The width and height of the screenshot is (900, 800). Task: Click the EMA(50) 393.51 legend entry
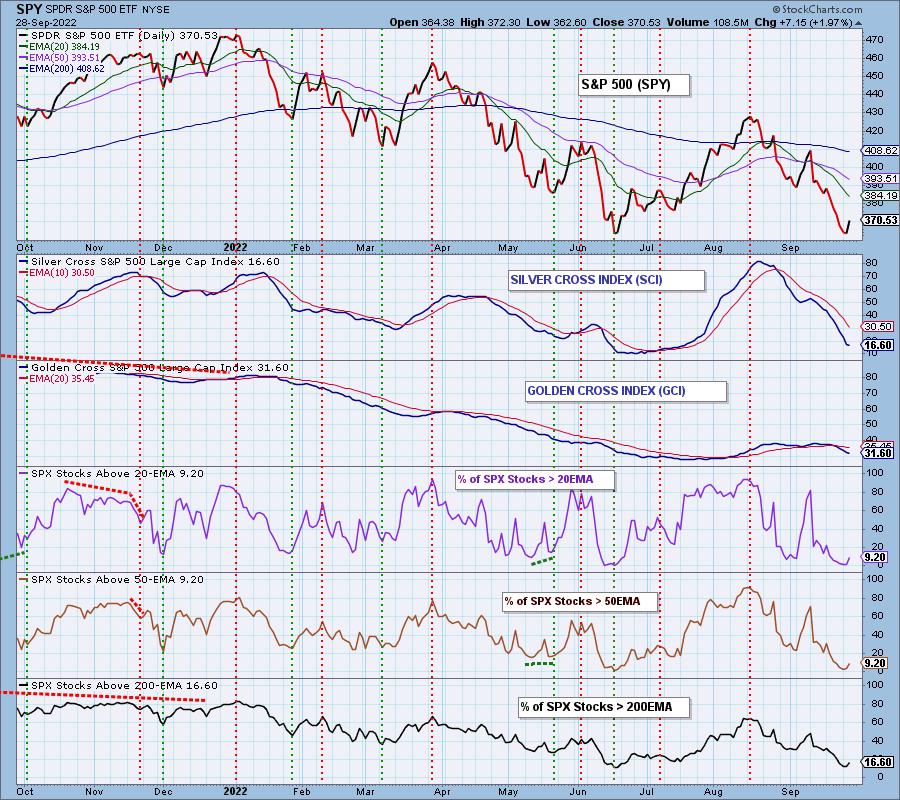[59, 57]
